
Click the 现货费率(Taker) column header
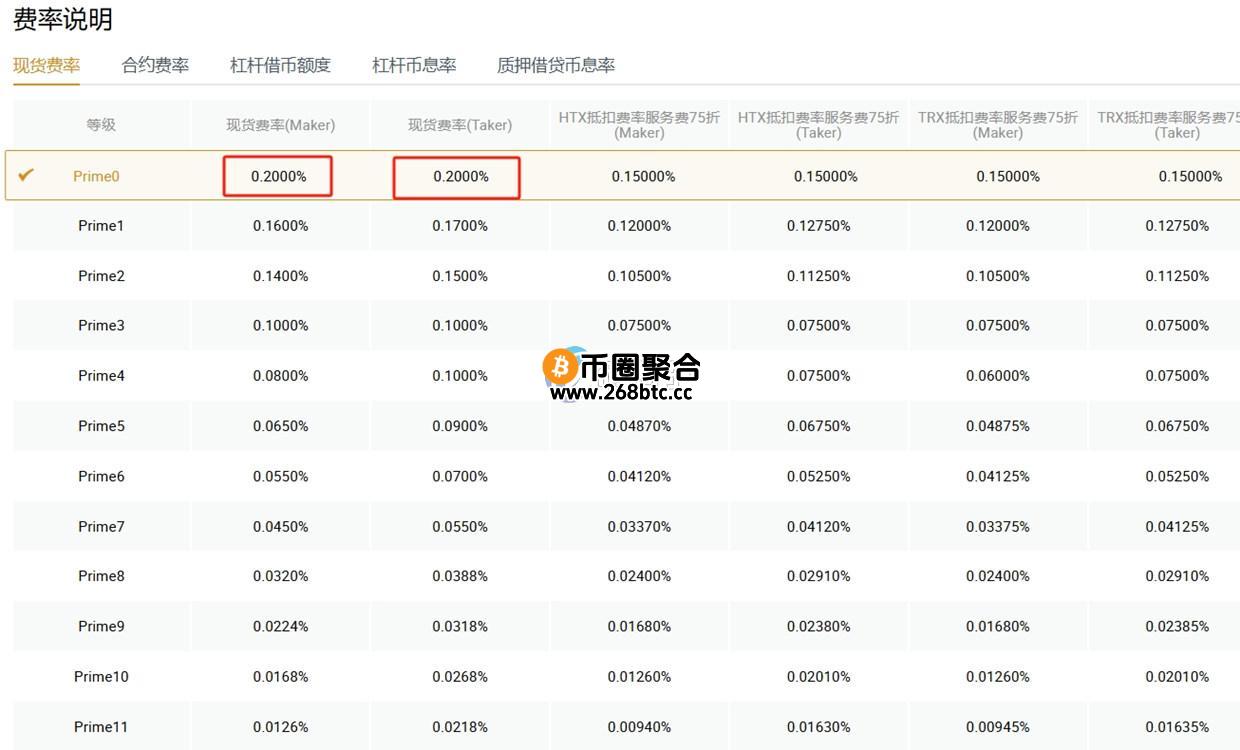(460, 125)
